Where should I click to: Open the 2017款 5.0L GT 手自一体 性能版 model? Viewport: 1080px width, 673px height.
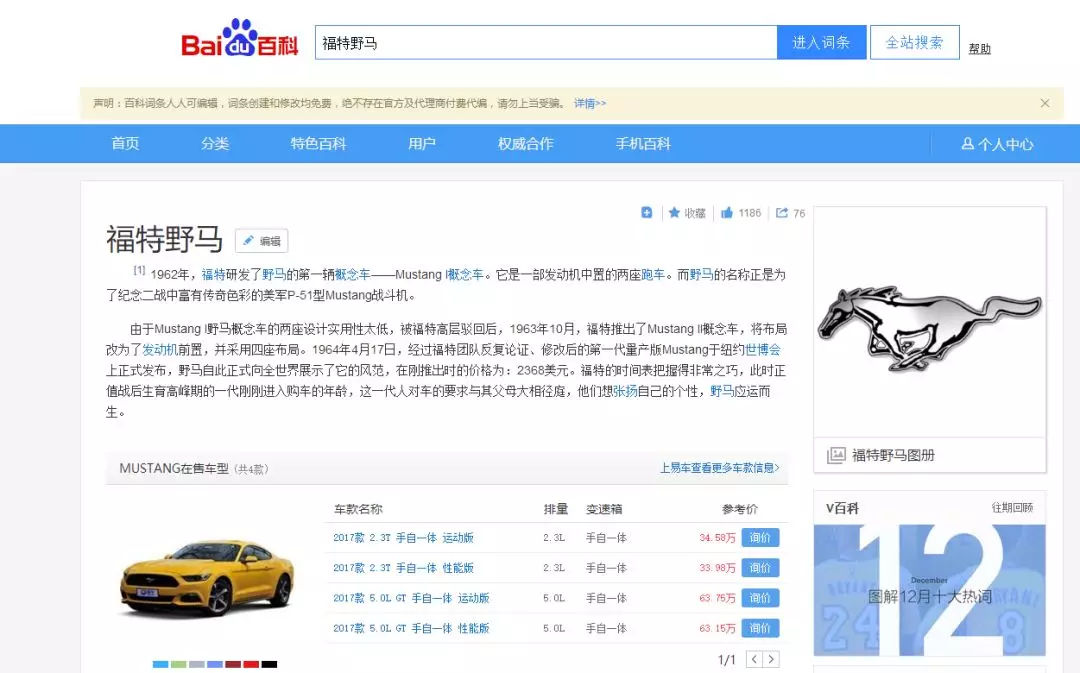coord(411,629)
